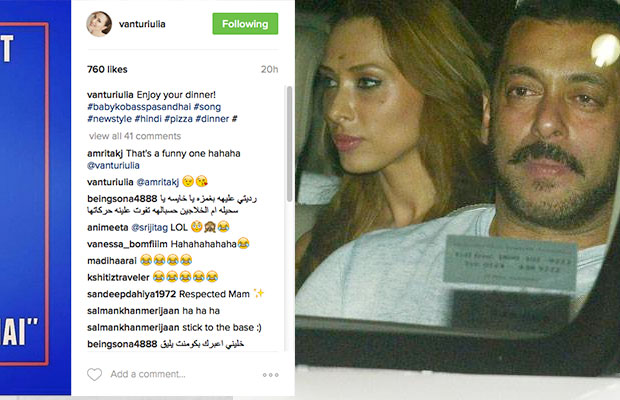Viewport: 620px width, 400px height.
Task: Click the comments scrollbar thumb
Action: click(x=289, y=144)
